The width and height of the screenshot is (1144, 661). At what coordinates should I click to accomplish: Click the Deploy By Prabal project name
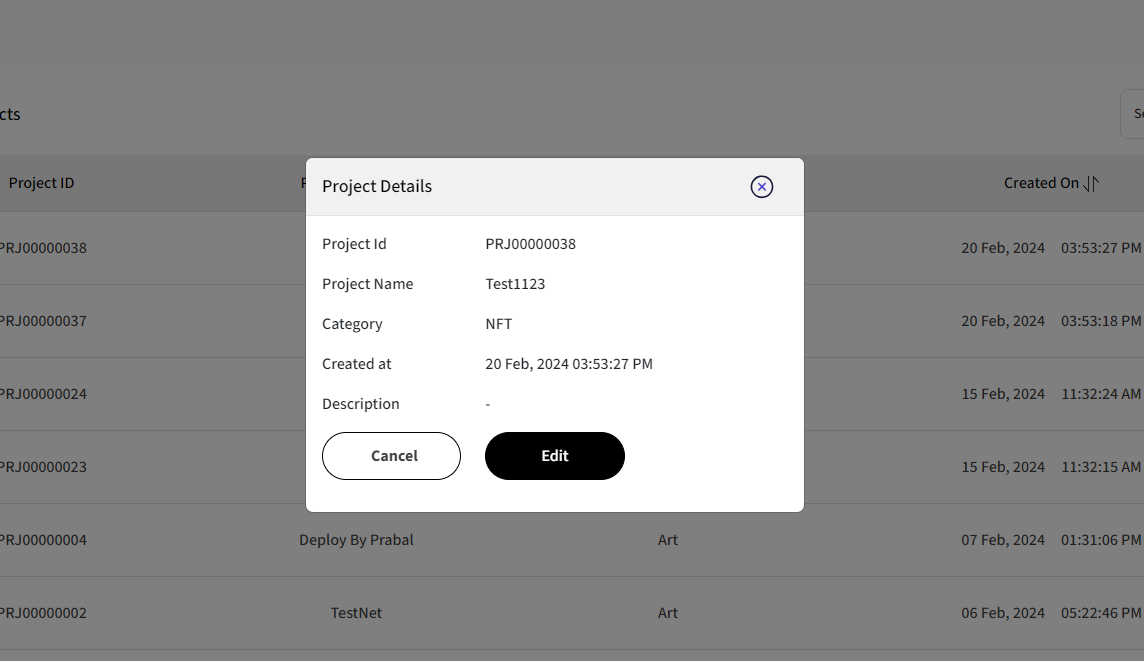(x=356, y=540)
